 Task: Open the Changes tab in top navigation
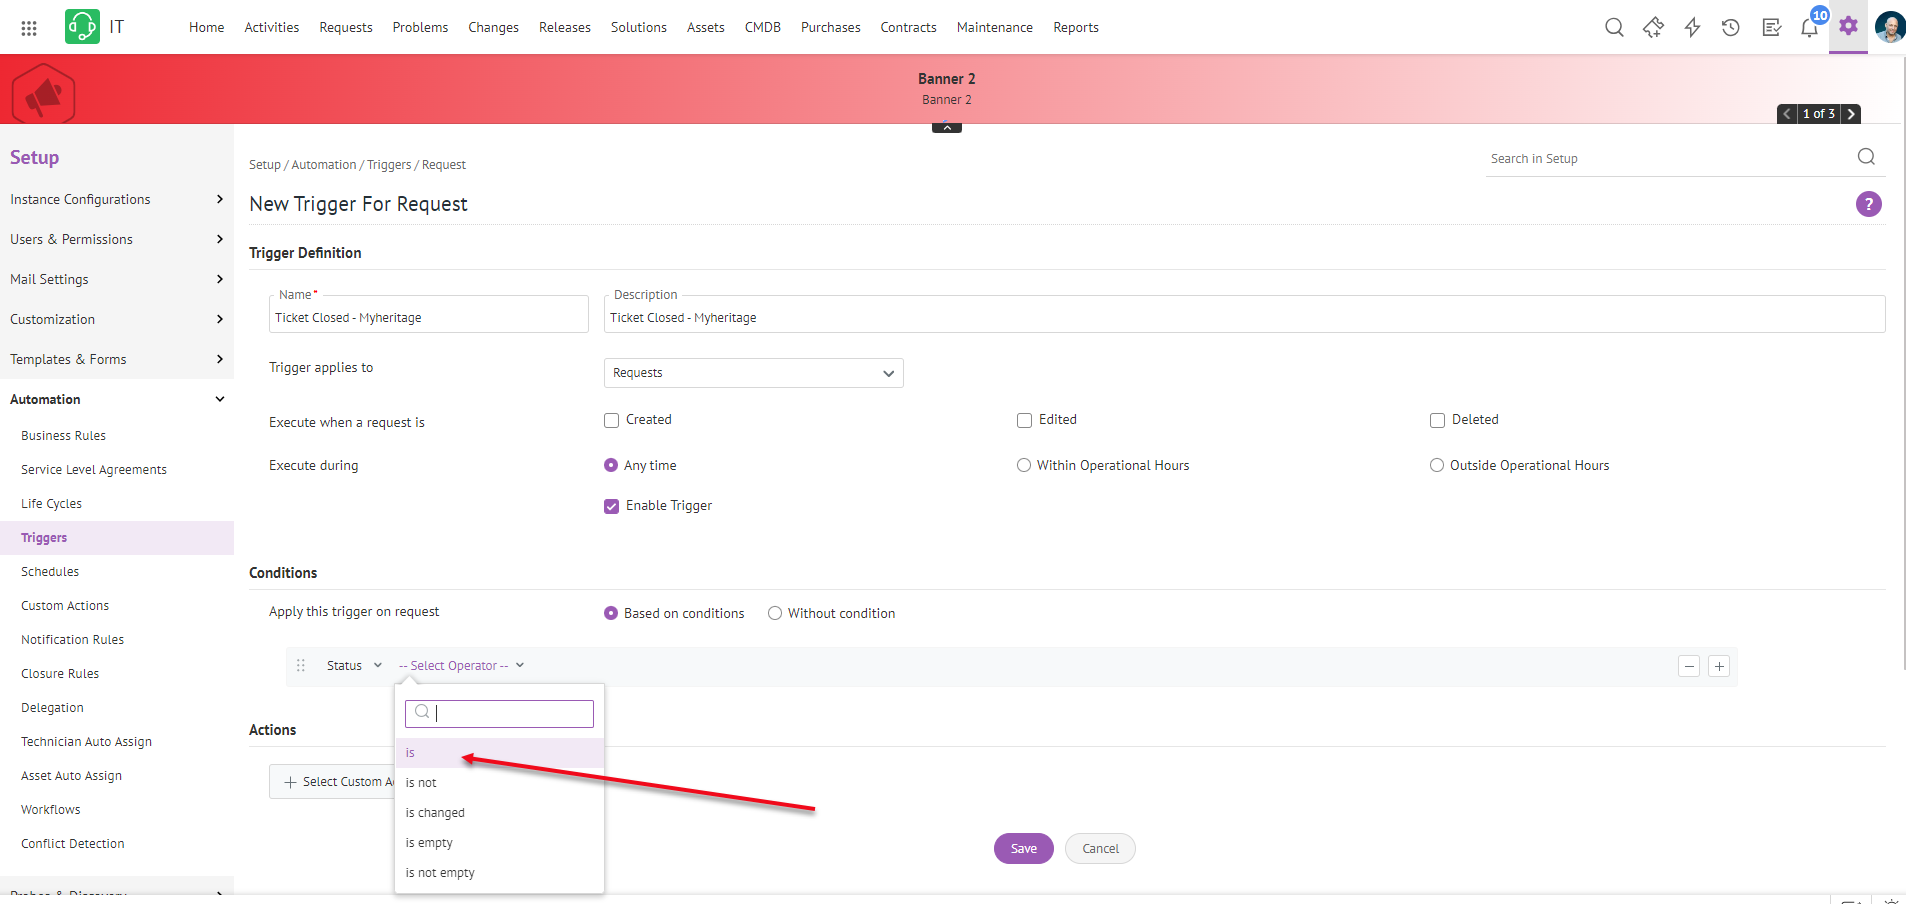click(493, 28)
